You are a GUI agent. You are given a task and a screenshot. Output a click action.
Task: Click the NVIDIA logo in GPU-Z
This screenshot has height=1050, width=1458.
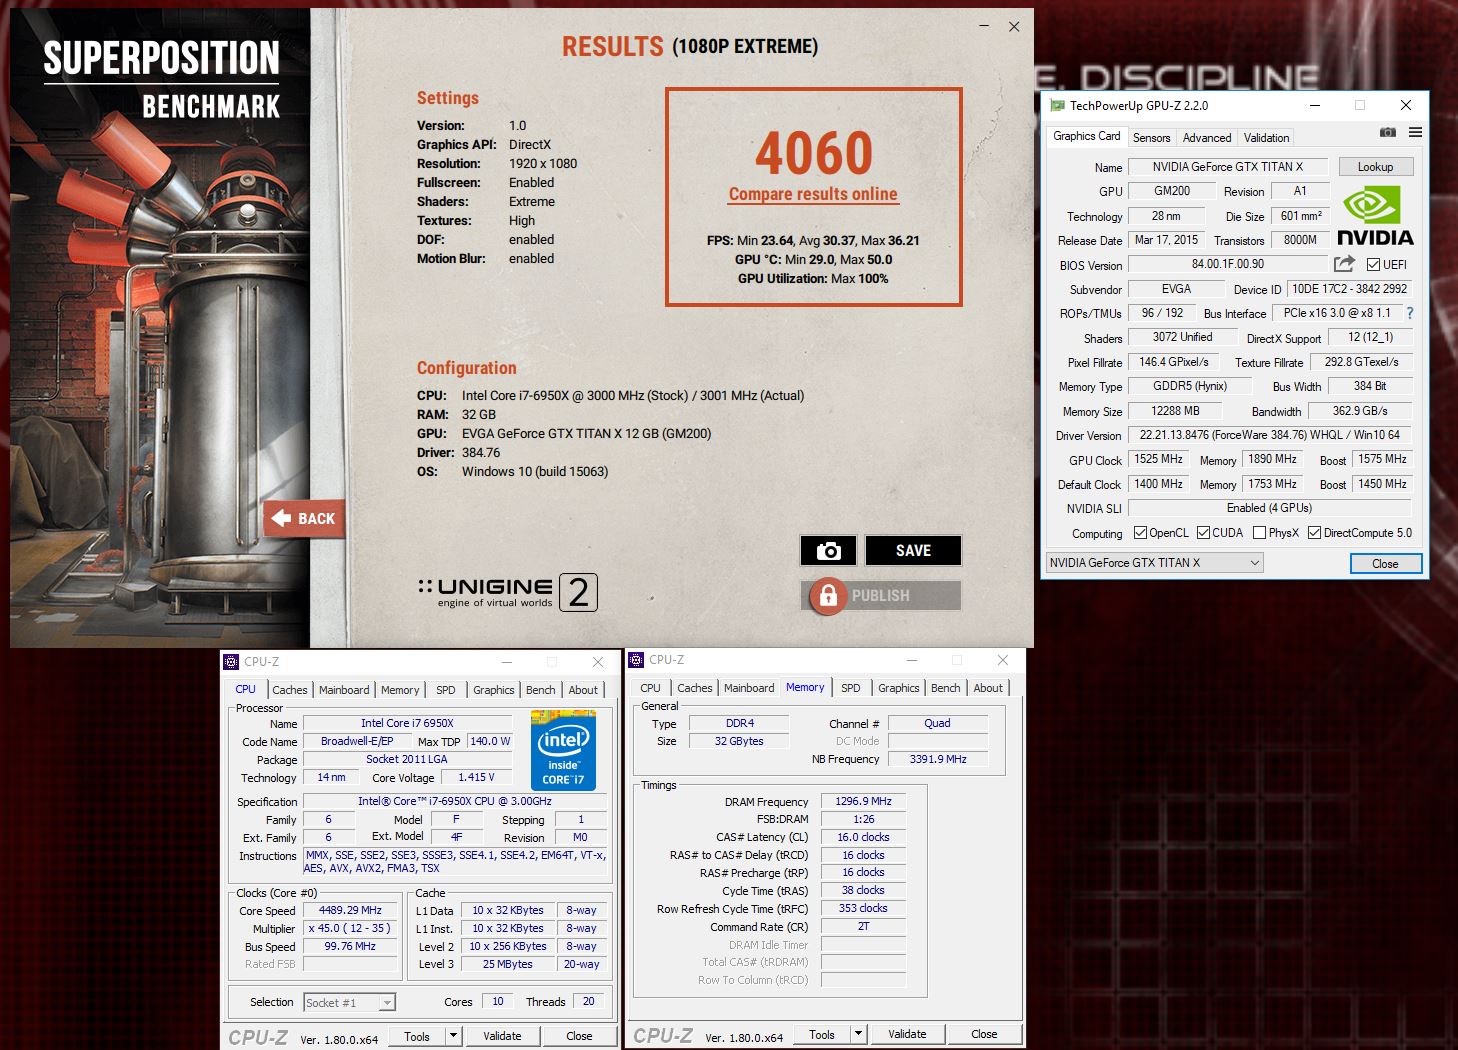tap(1375, 216)
